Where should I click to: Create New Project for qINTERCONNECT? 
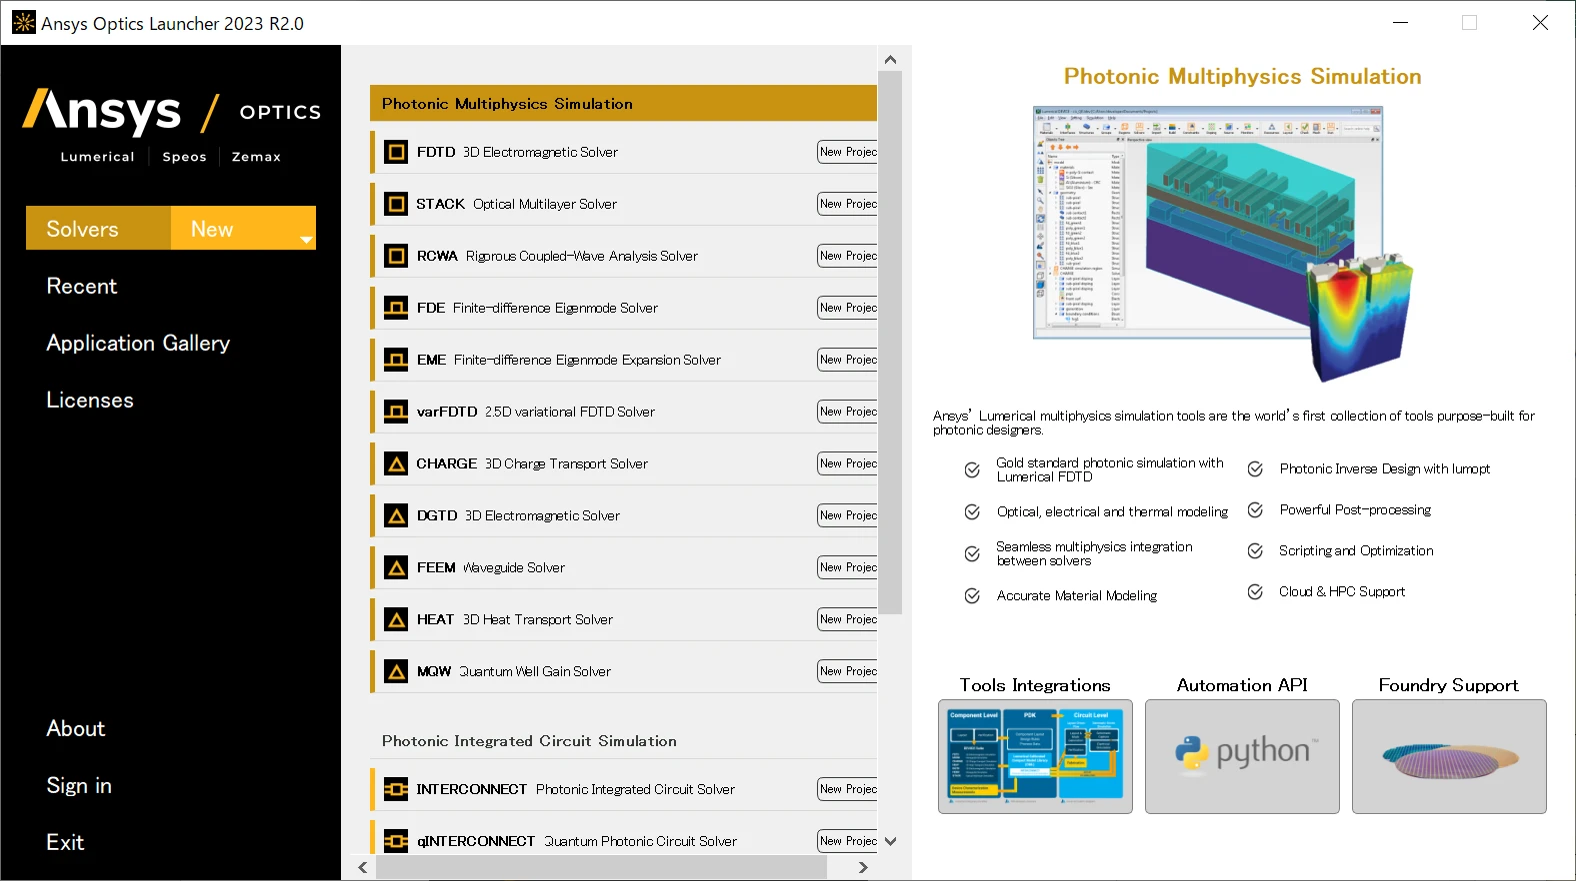coord(847,841)
